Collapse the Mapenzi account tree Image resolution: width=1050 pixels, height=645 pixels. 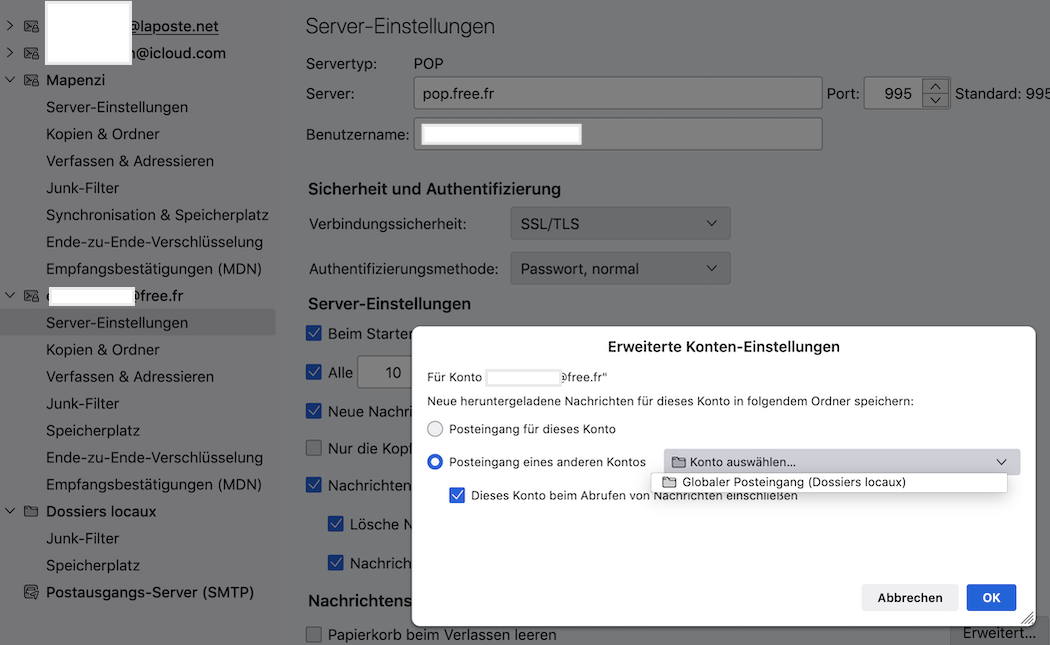click(x=10, y=80)
